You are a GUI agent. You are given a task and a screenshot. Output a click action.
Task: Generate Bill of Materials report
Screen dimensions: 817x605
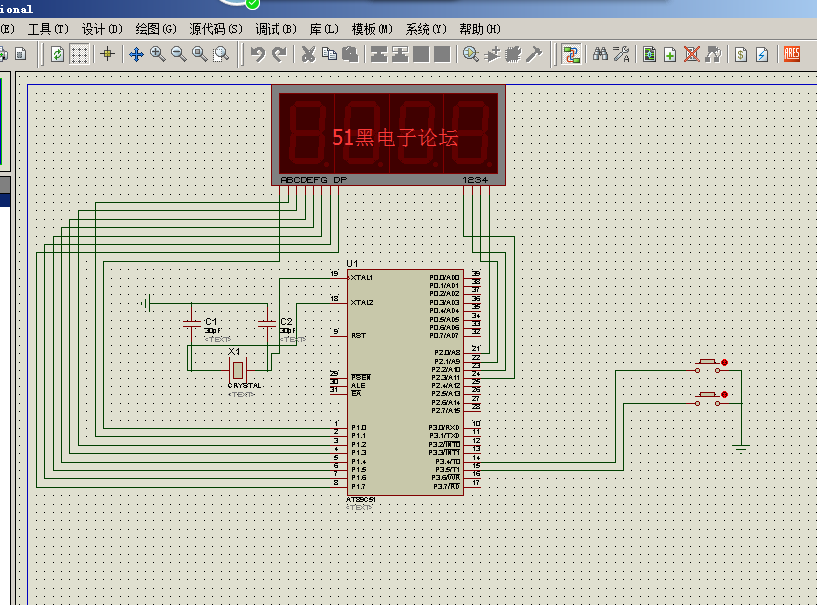tap(741, 54)
